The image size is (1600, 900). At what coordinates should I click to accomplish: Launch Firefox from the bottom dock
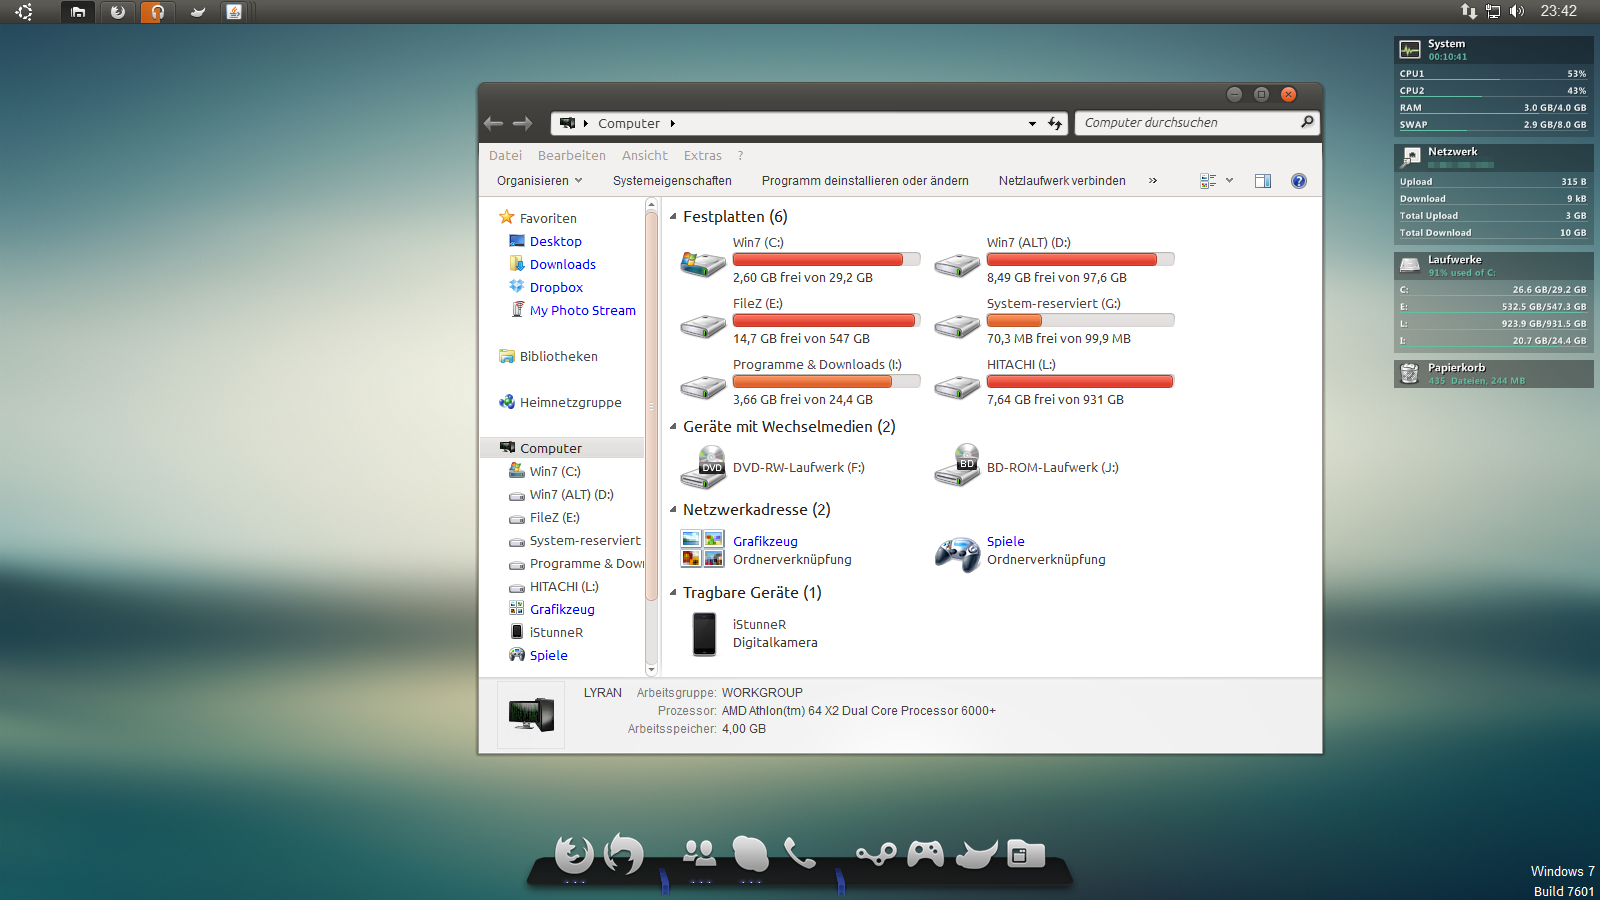coord(574,854)
